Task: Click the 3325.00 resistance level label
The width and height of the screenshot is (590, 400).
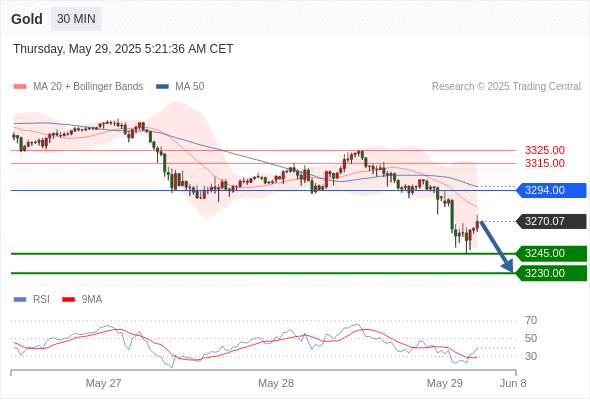Action: [x=544, y=151]
